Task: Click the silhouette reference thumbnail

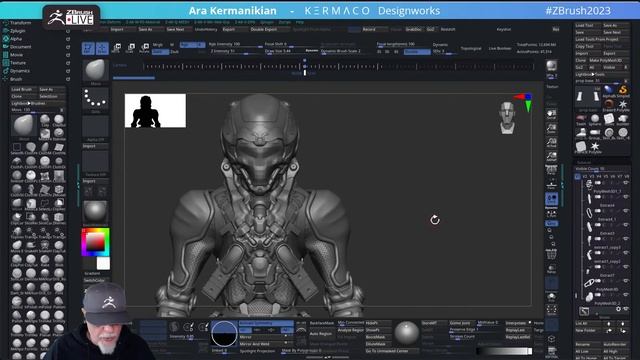Action: point(155,111)
